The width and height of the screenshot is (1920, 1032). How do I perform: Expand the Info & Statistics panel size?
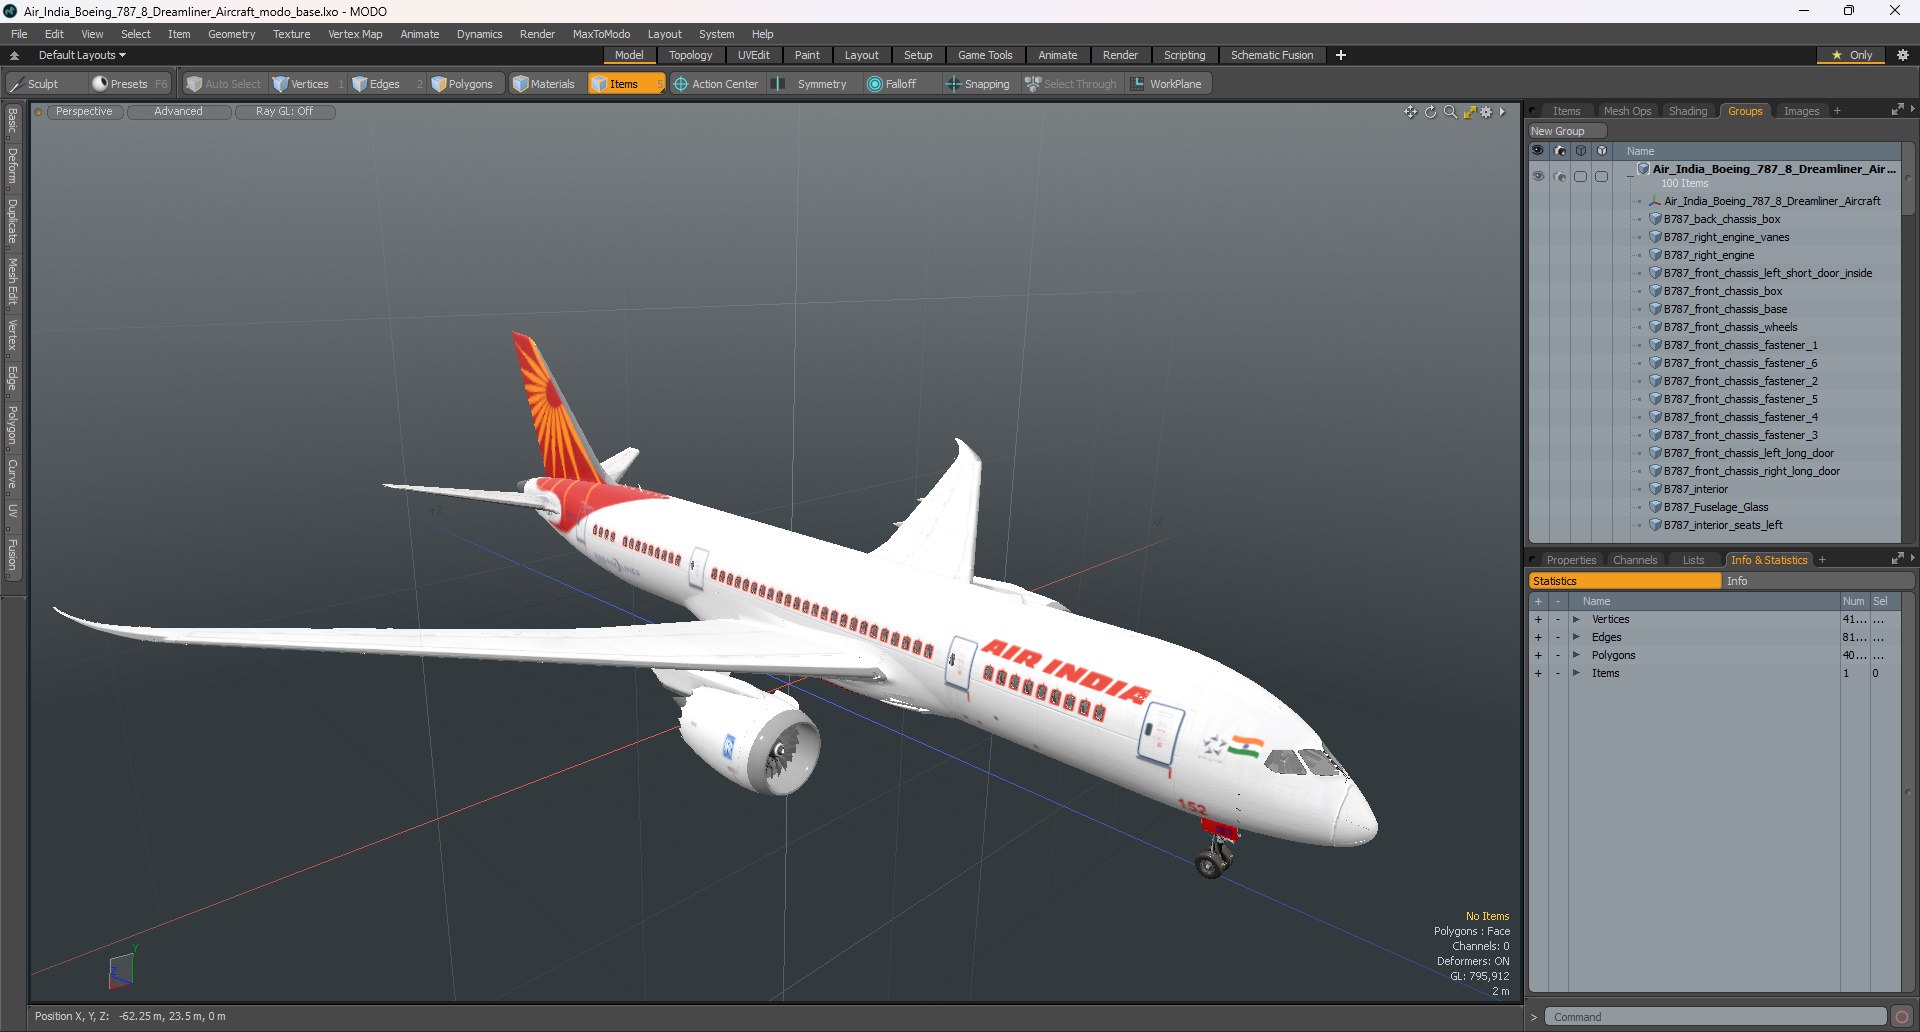pyautogui.click(x=1897, y=559)
